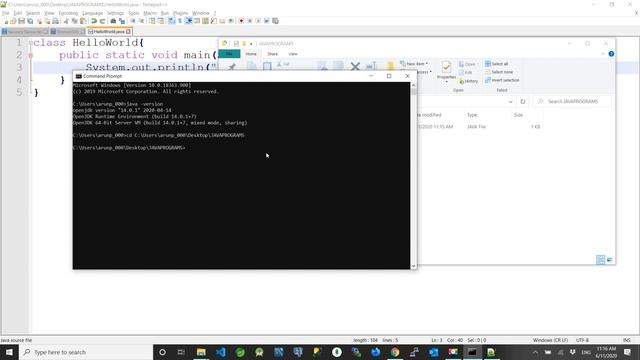Click the Delete X icon in File Explorer ribbon
This screenshot has width=640, height=360.
[x=355, y=67]
